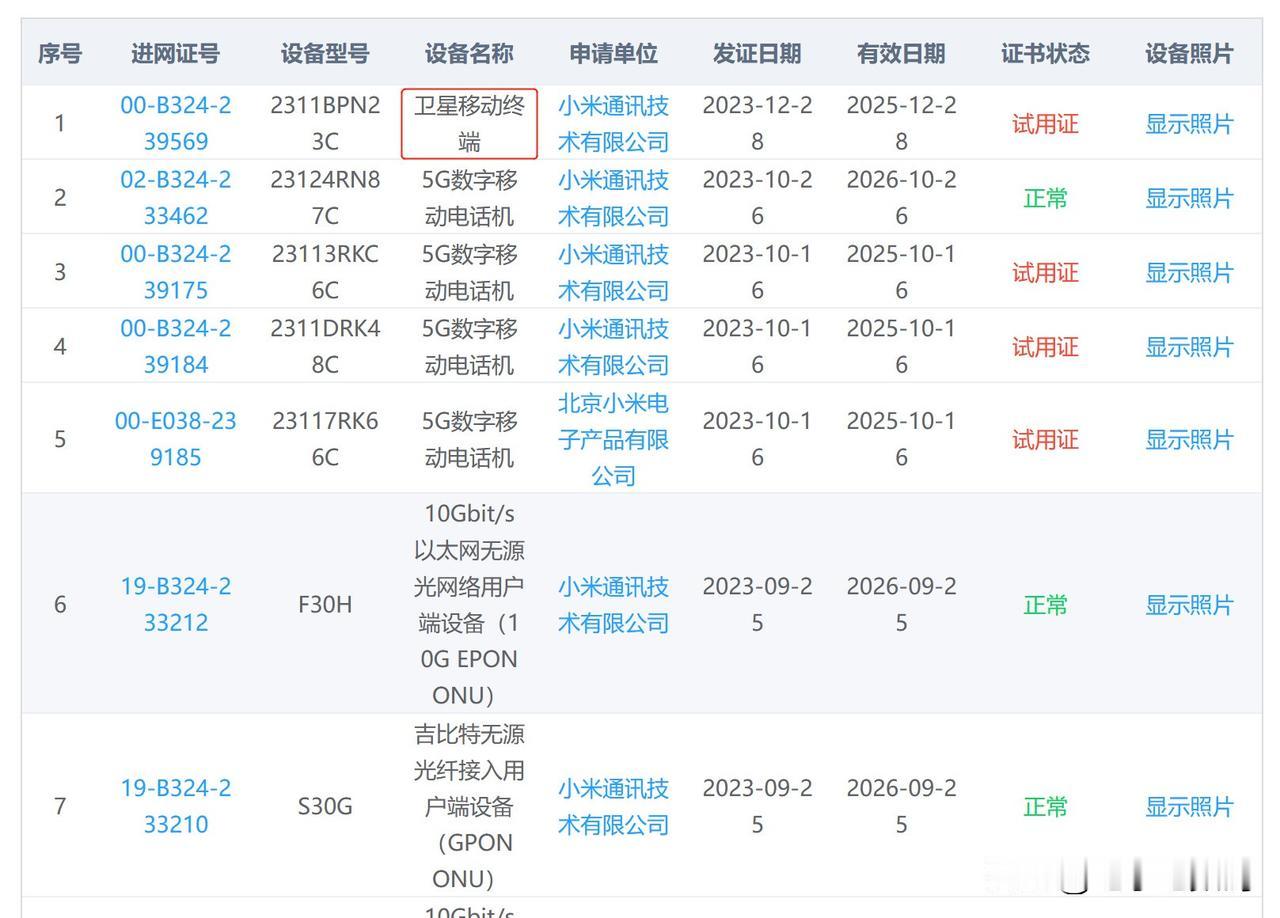Select model number S30G
Viewport: 1280px width, 918px height.
(325, 807)
